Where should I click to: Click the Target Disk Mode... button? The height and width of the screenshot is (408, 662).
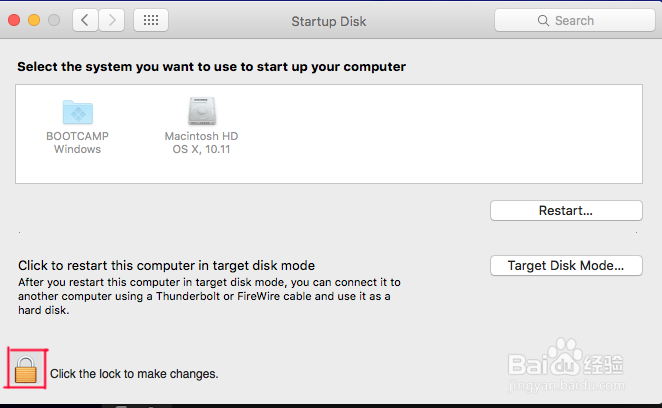[x=566, y=266]
